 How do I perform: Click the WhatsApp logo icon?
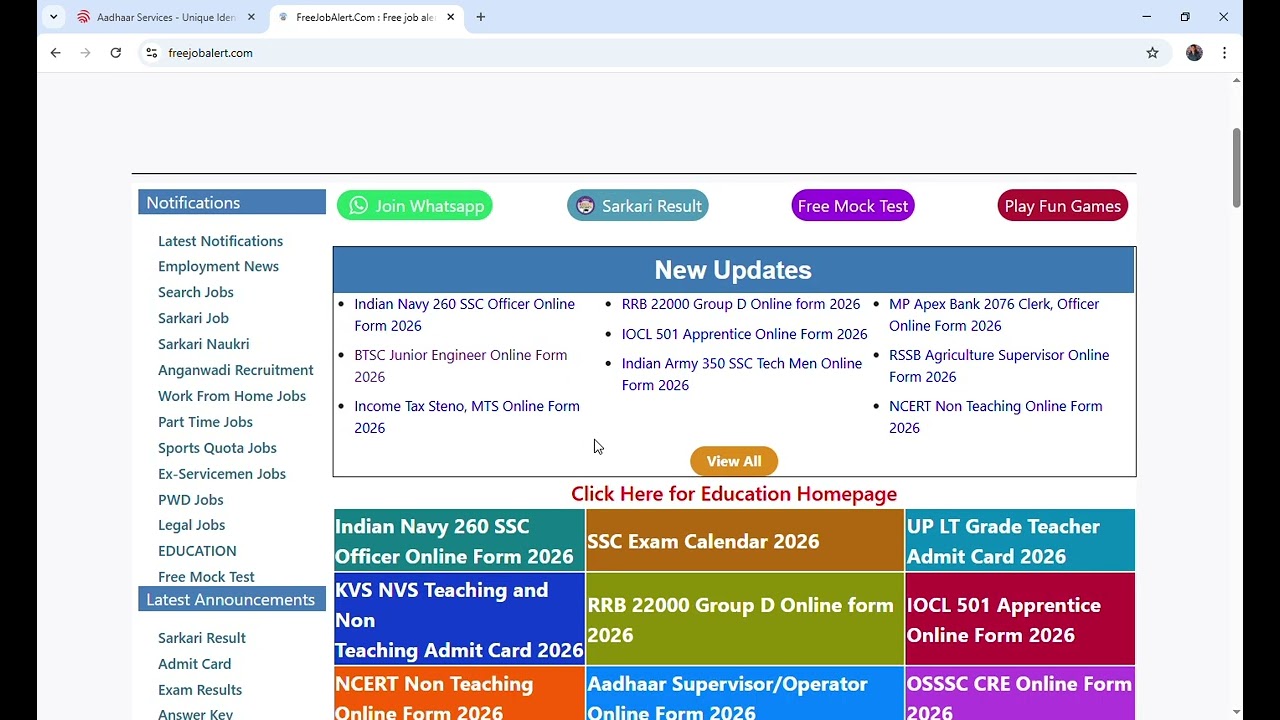359,206
